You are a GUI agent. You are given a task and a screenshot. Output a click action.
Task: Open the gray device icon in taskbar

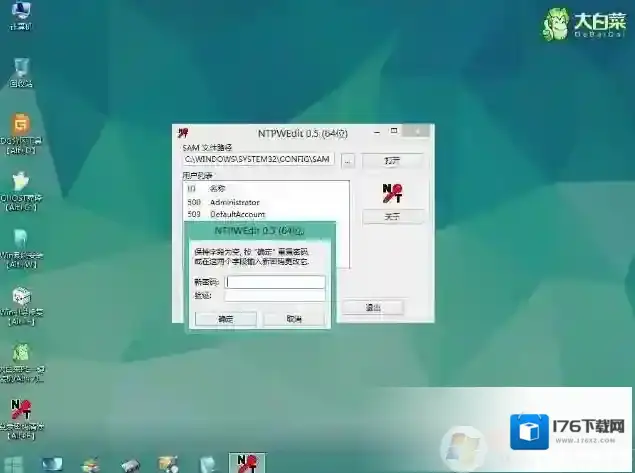point(130,465)
